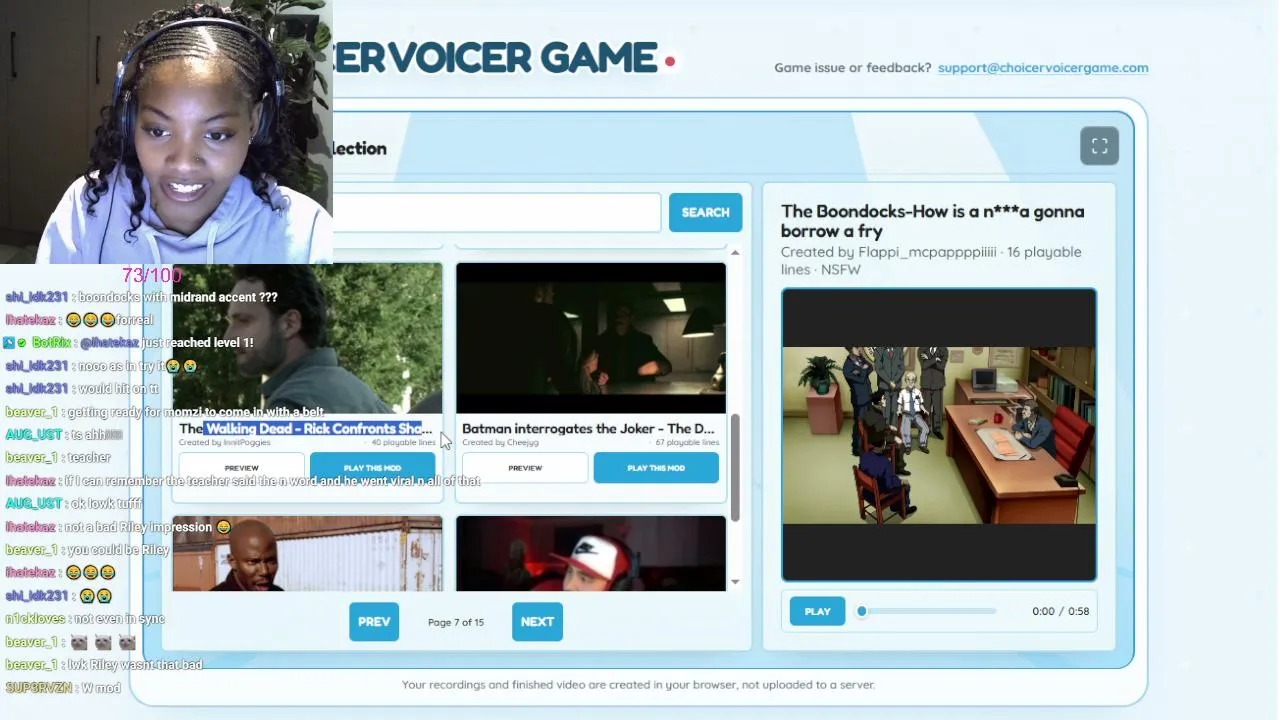This screenshot has width=1280, height=720.
Task: Click the 'Created by Flappi_mcpapppiiiii' details line
Action: (931, 261)
